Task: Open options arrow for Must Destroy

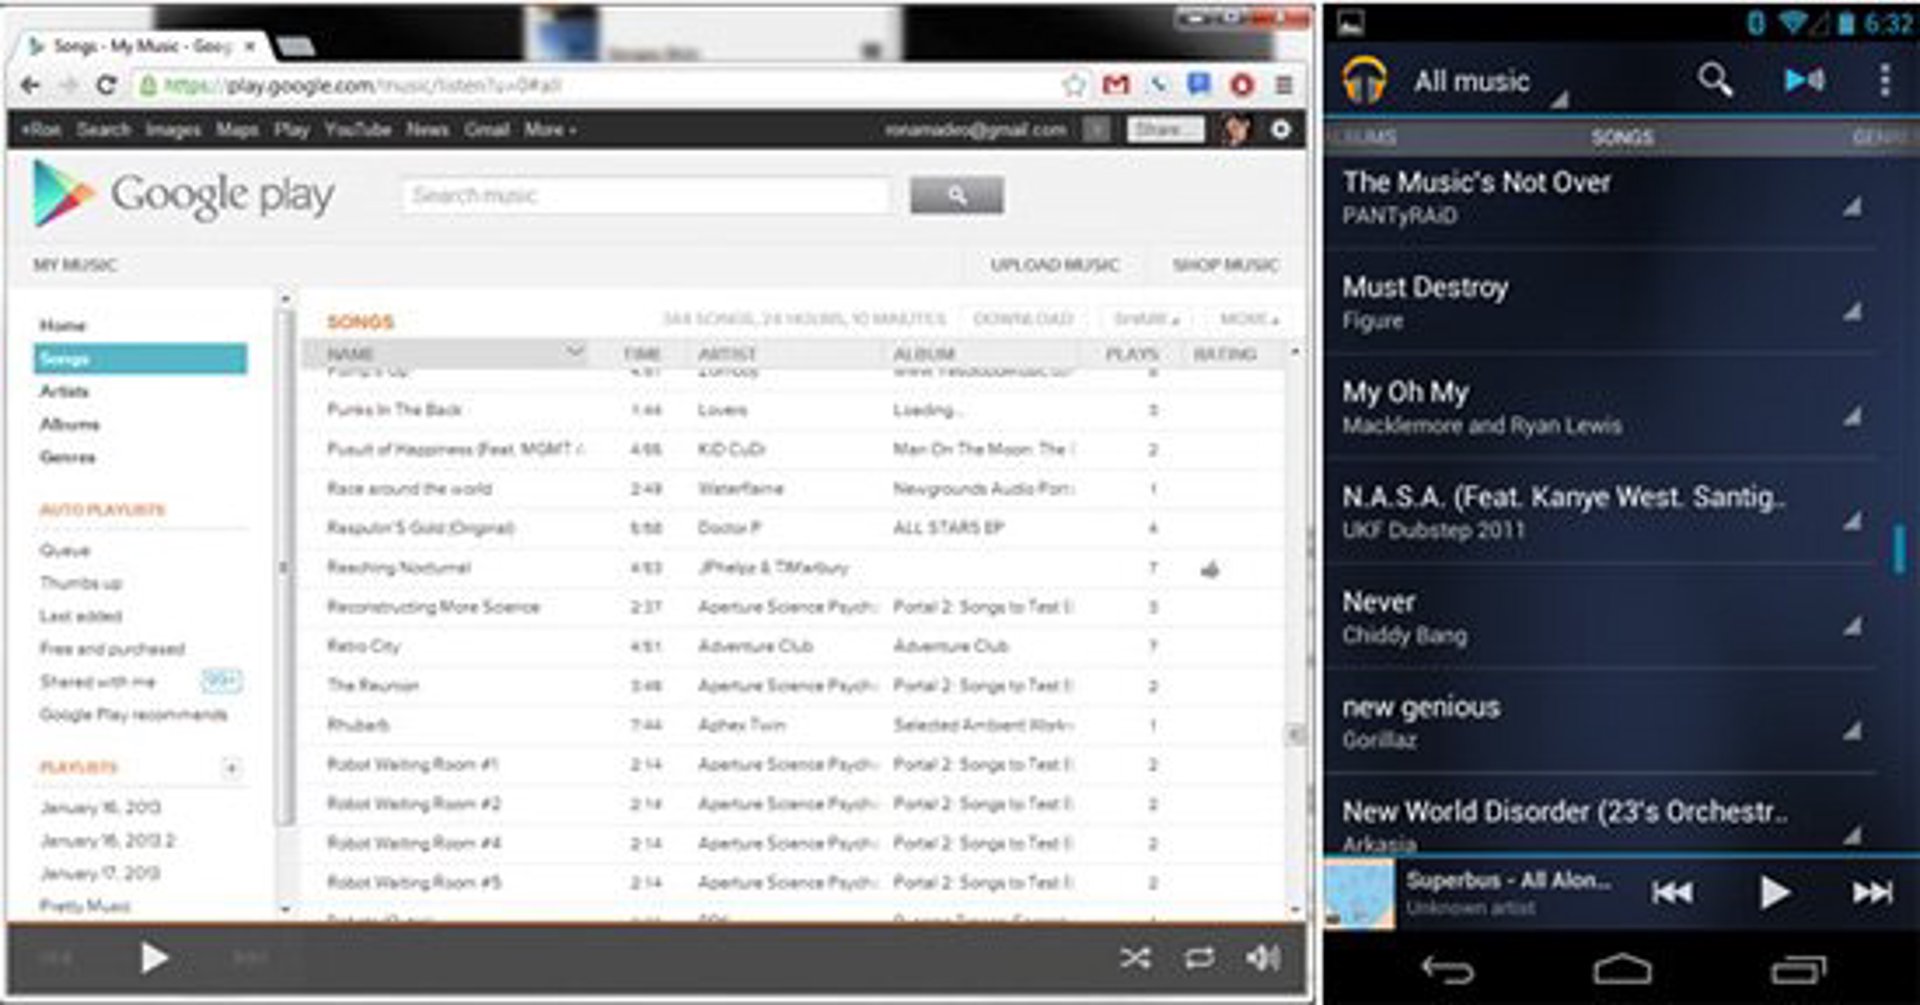Action: tap(1853, 312)
